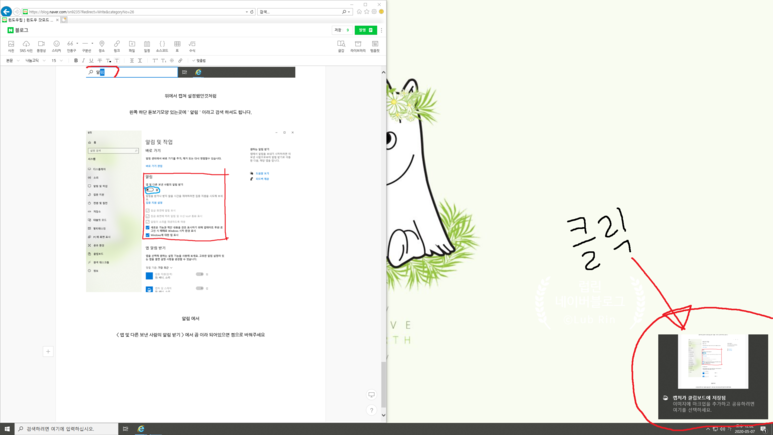Open the help question mark button

pos(371,410)
